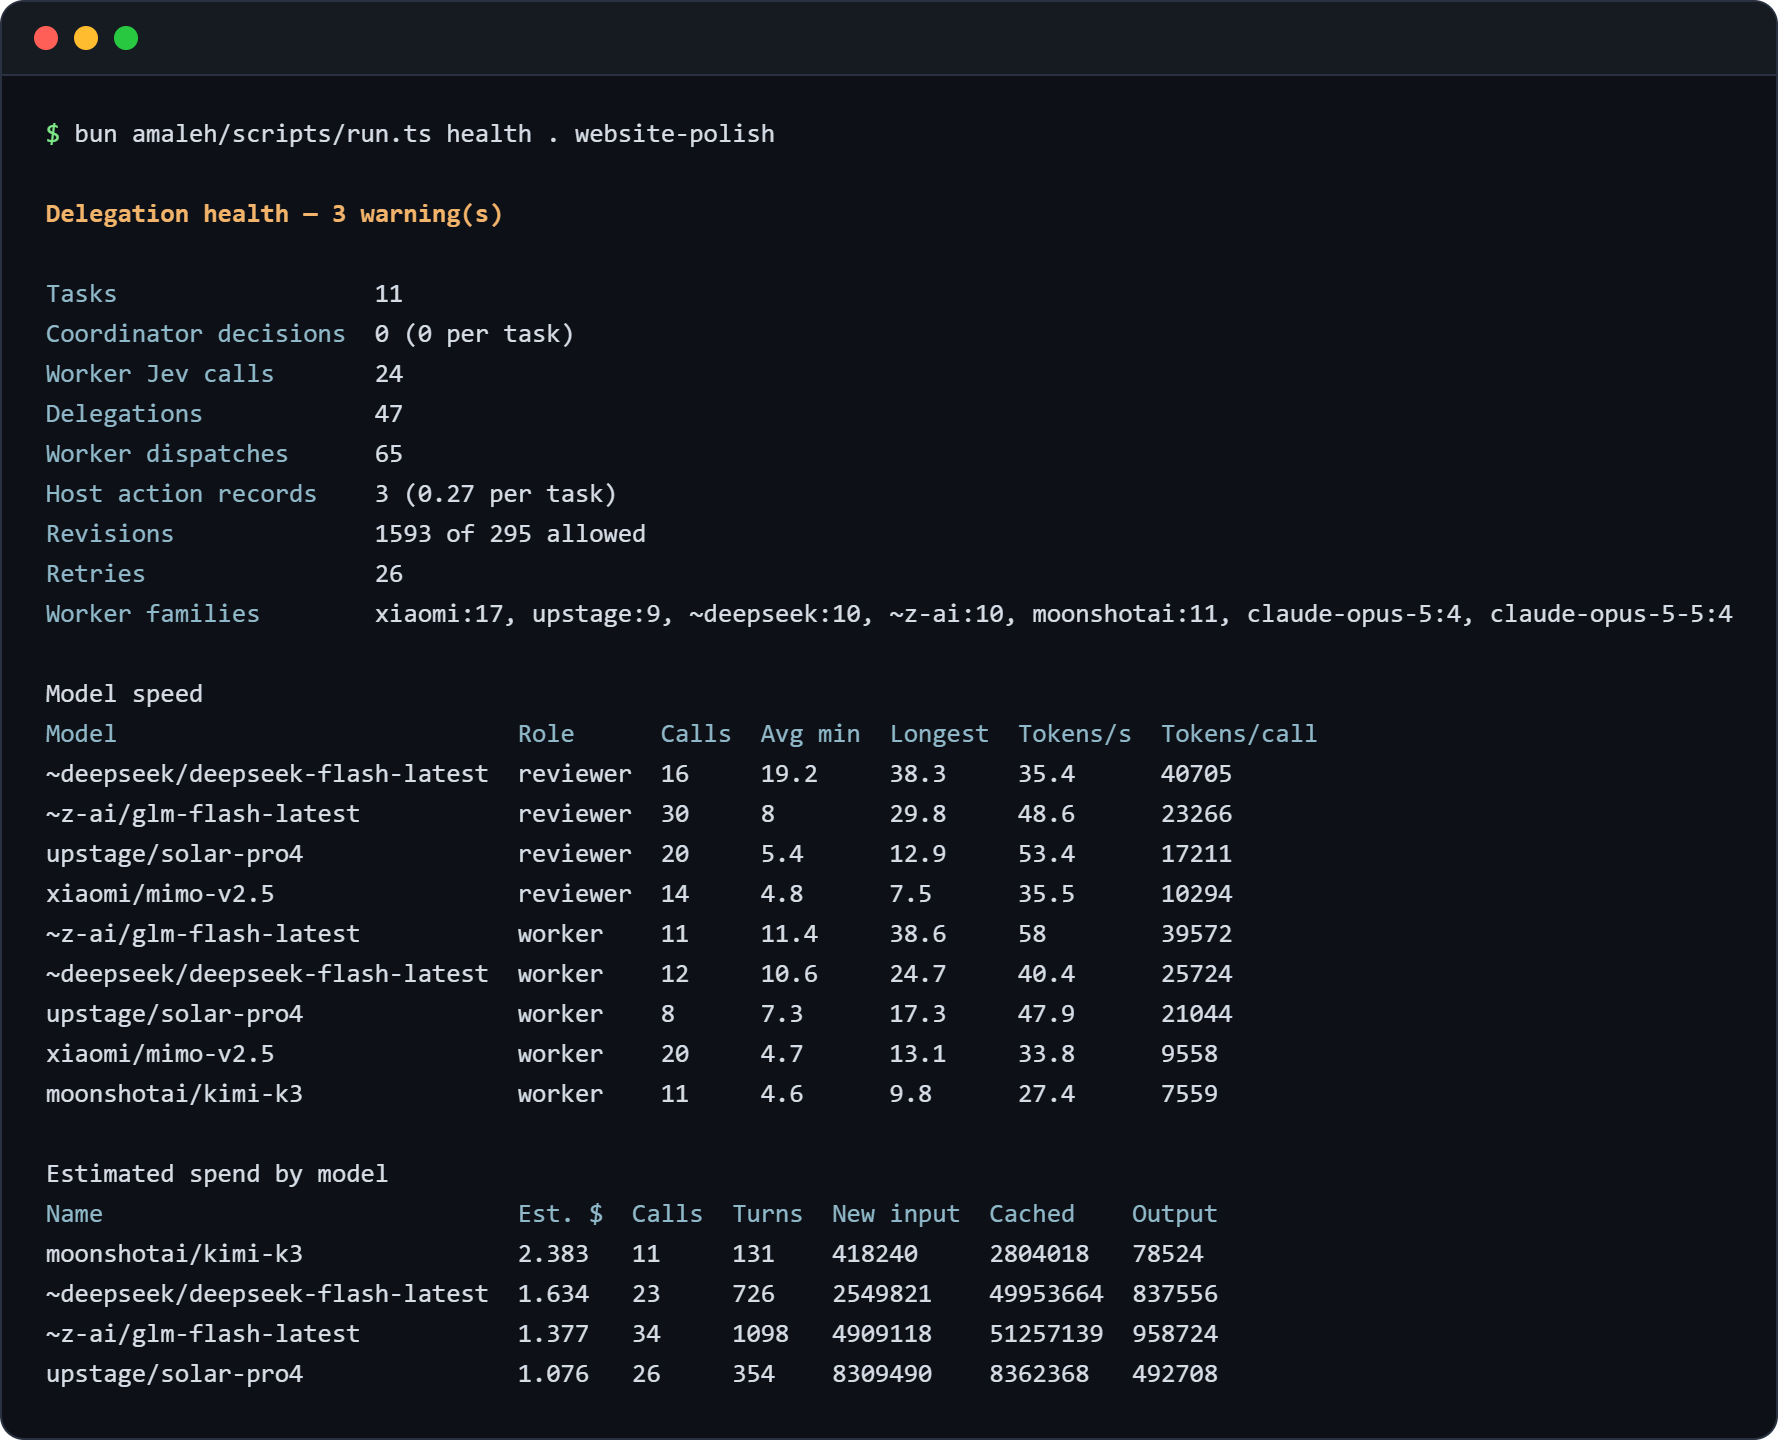Click the 'Worker families' label
1778x1440 pixels.
tap(153, 614)
